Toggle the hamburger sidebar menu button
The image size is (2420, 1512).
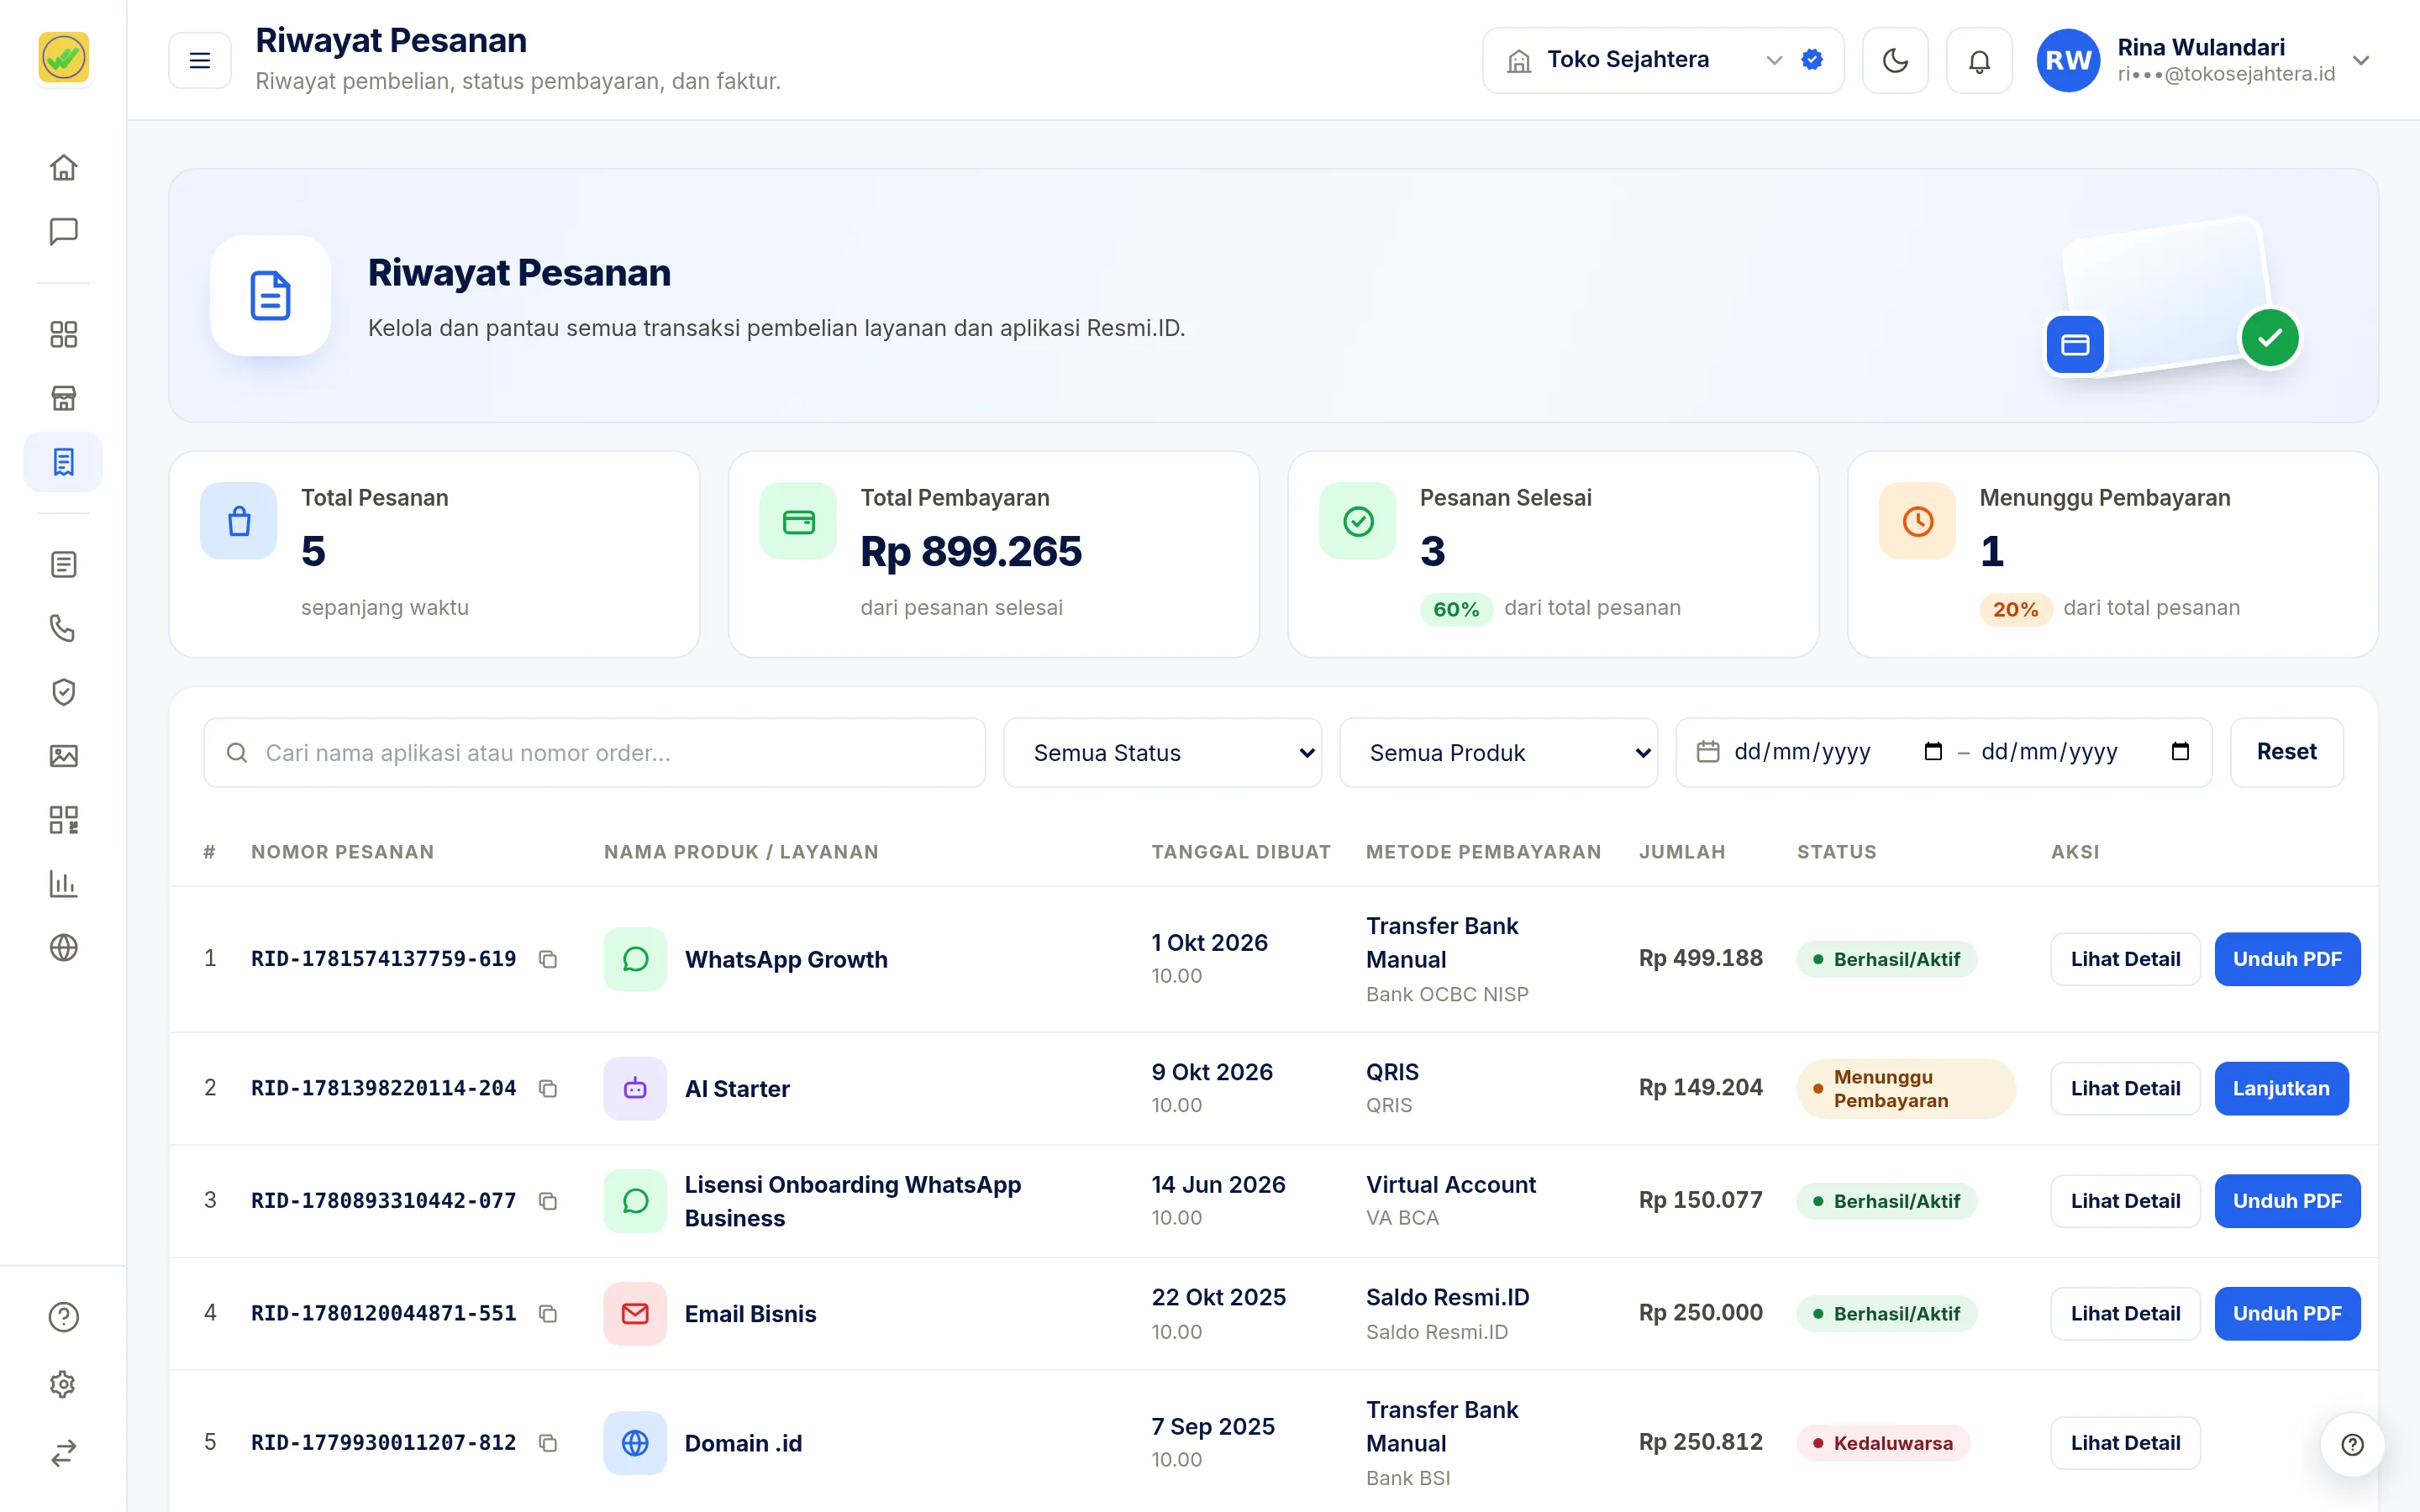(200, 61)
